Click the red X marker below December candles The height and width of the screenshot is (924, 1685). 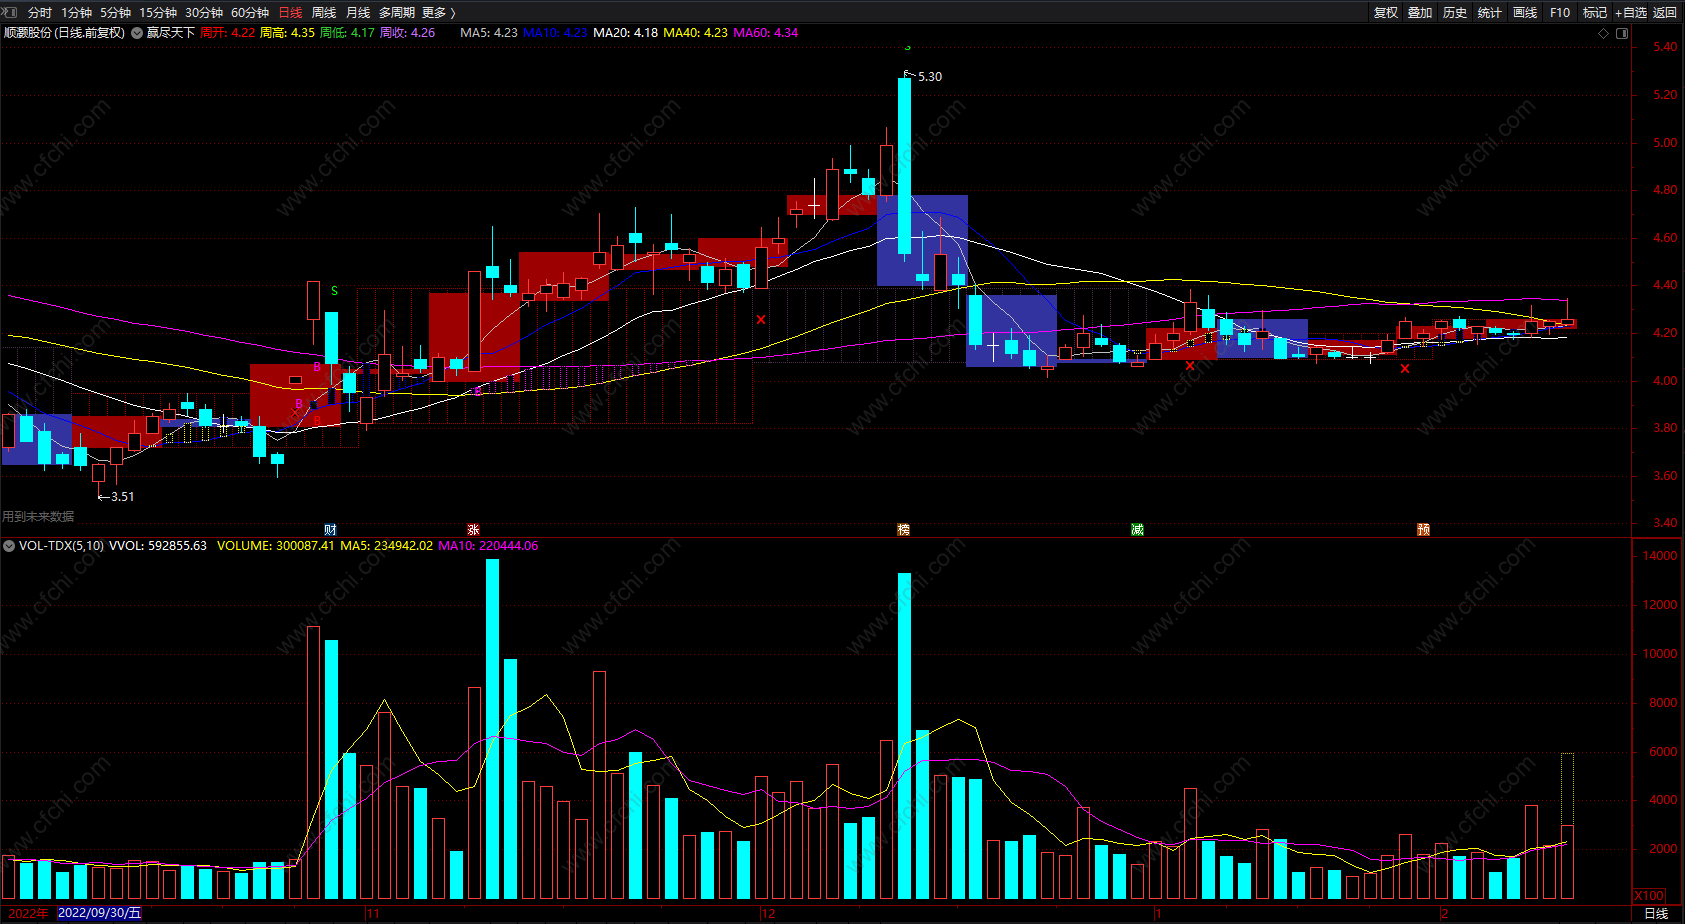coord(761,320)
